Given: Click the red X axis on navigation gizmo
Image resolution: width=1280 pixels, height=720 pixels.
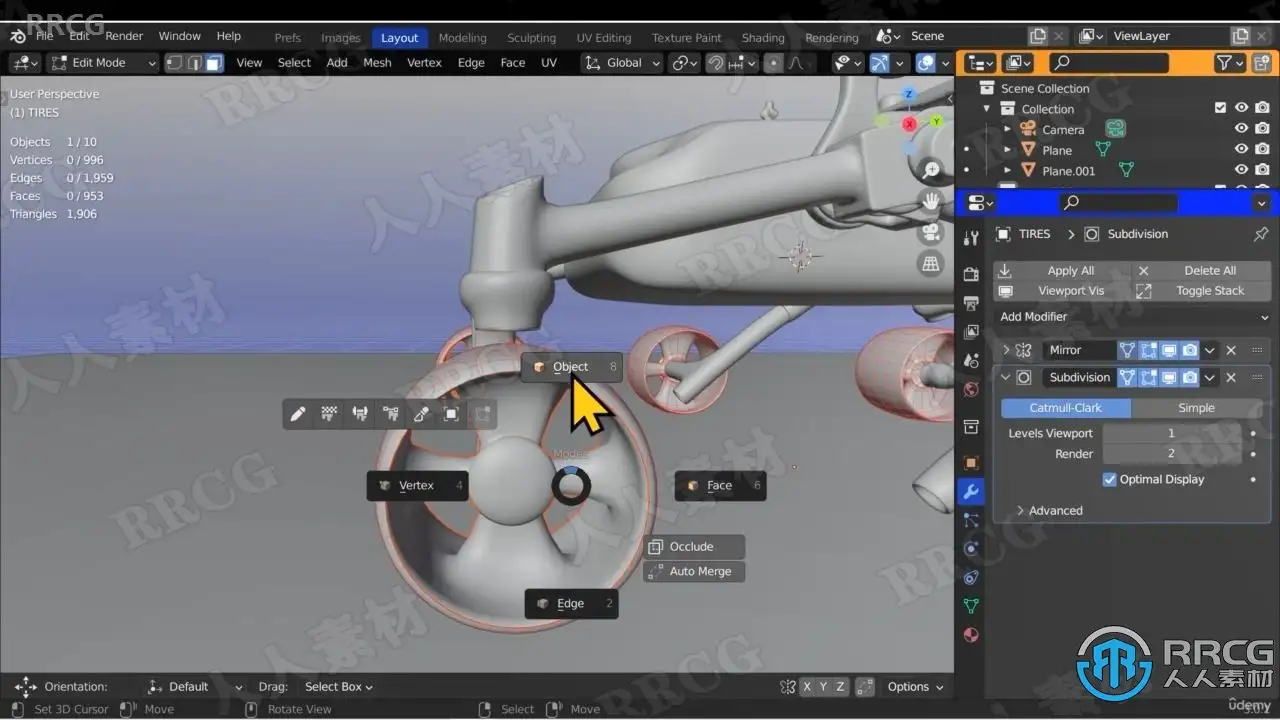Looking at the screenshot, I should coord(909,124).
